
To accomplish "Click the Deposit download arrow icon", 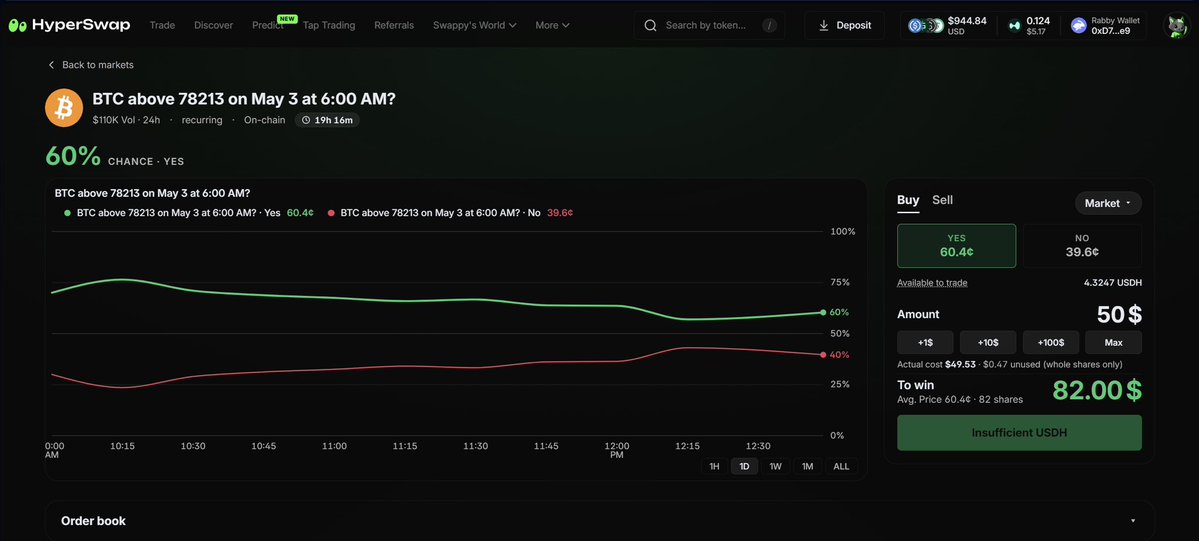I will click(824, 25).
